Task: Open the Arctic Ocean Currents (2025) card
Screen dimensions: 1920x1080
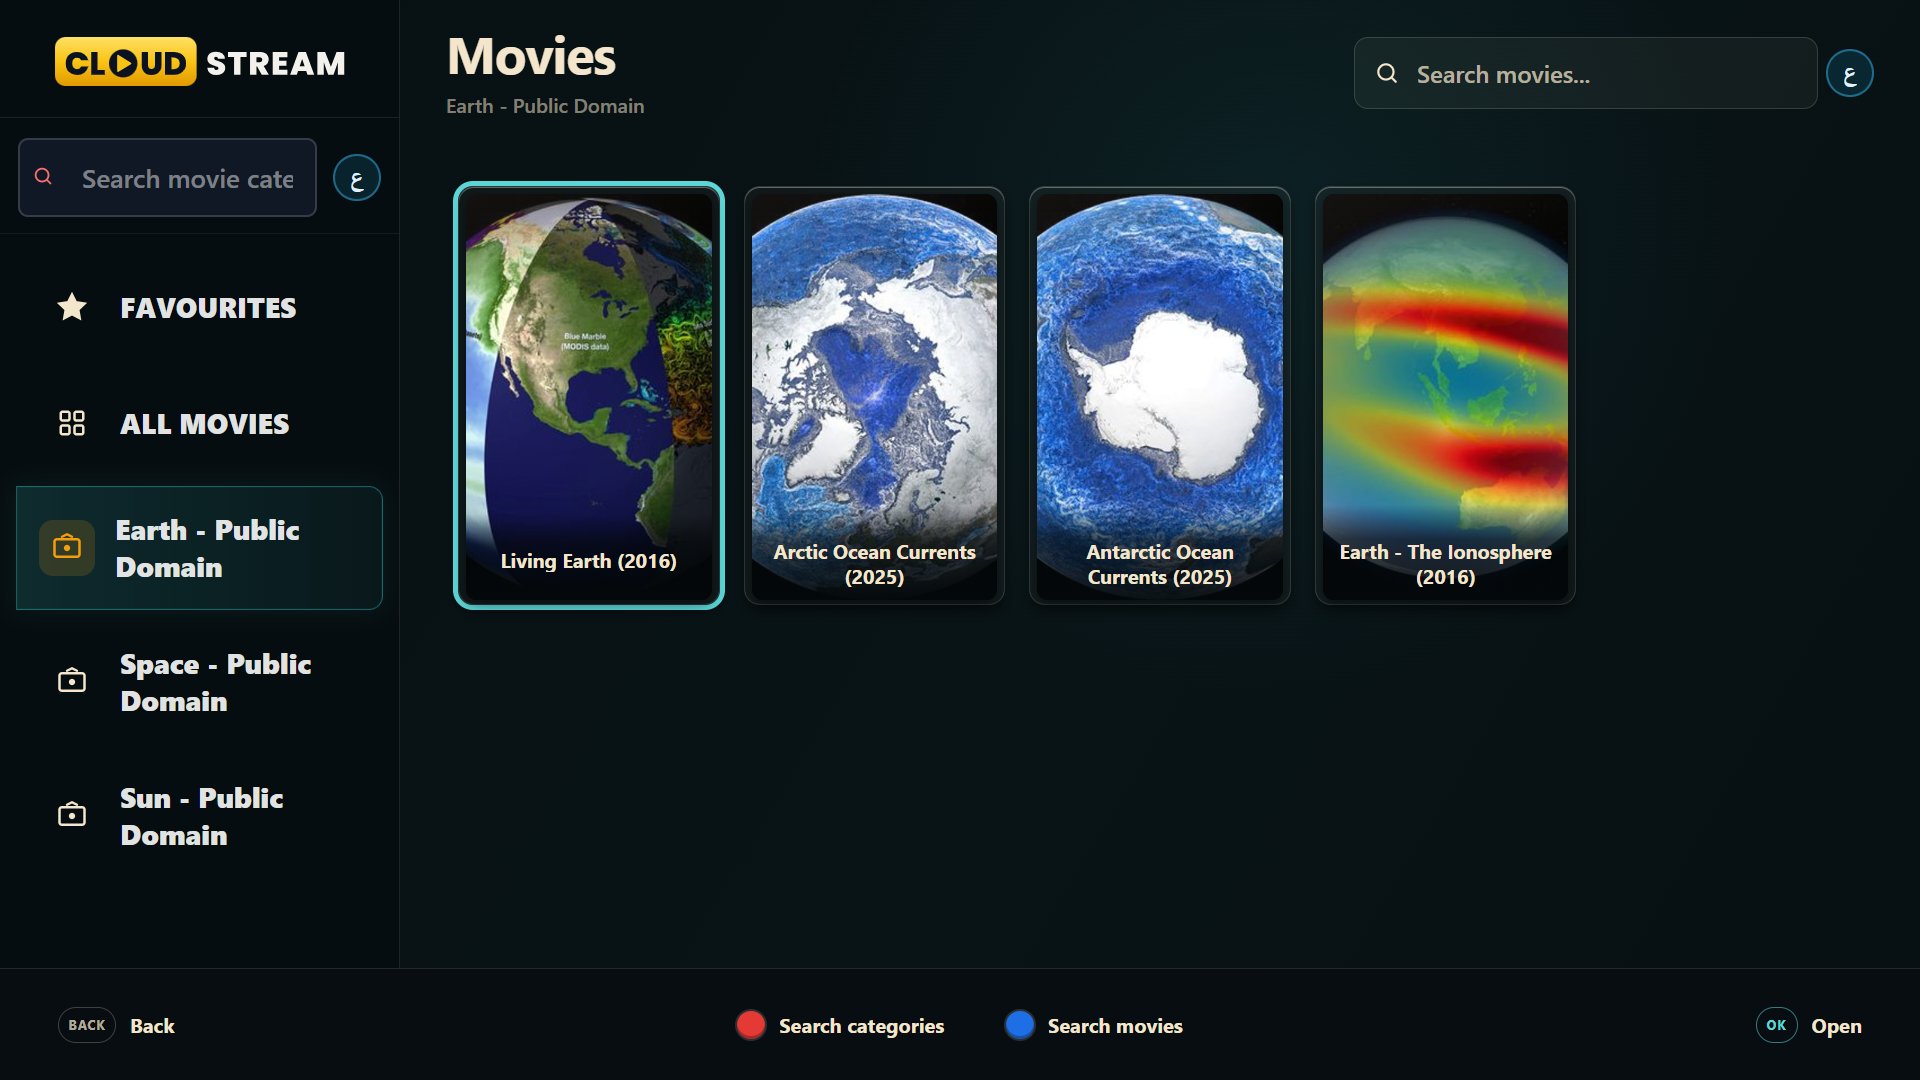Action: [x=874, y=395]
